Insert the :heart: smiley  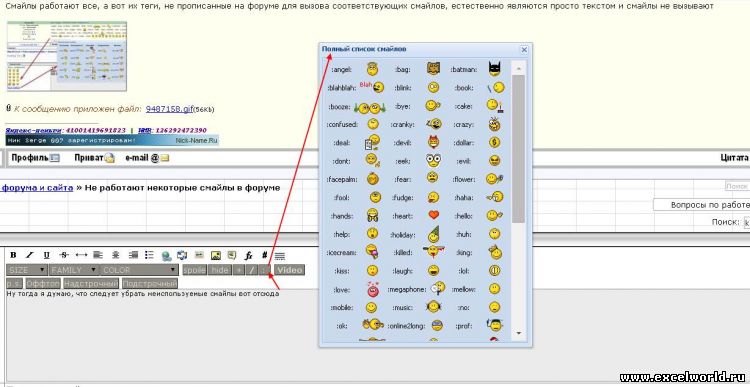click(433, 216)
